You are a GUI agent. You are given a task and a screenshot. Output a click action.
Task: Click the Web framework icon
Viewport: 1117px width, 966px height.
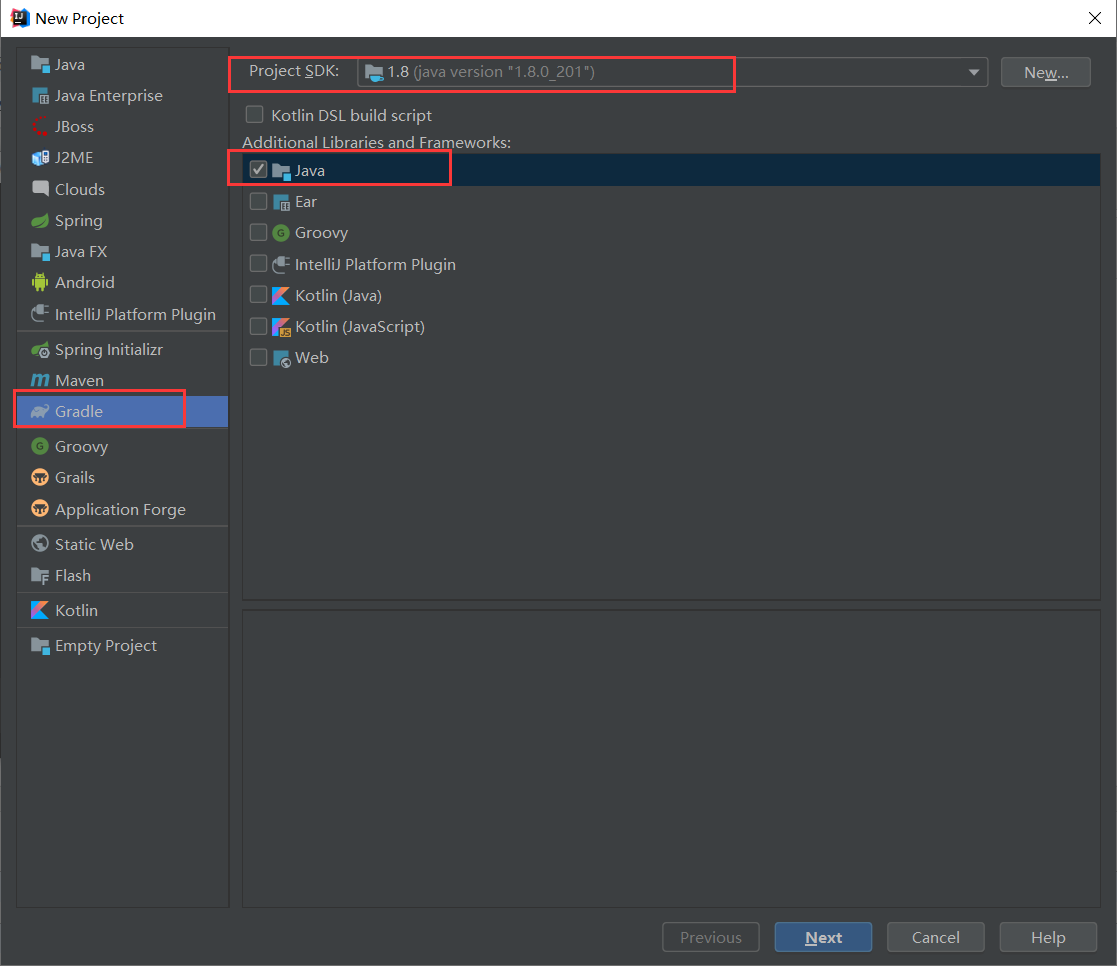(x=281, y=358)
